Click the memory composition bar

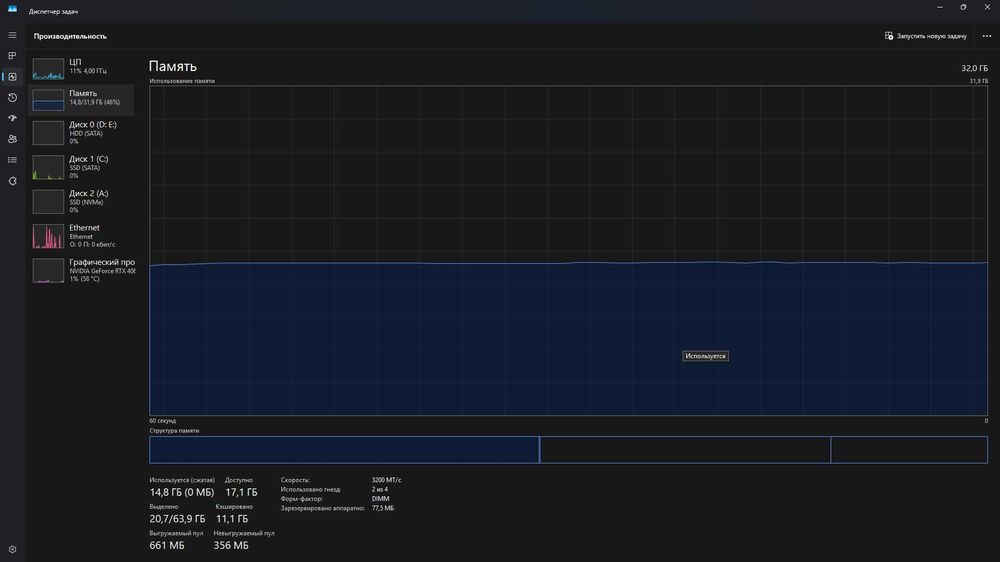pyautogui.click(x=568, y=450)
